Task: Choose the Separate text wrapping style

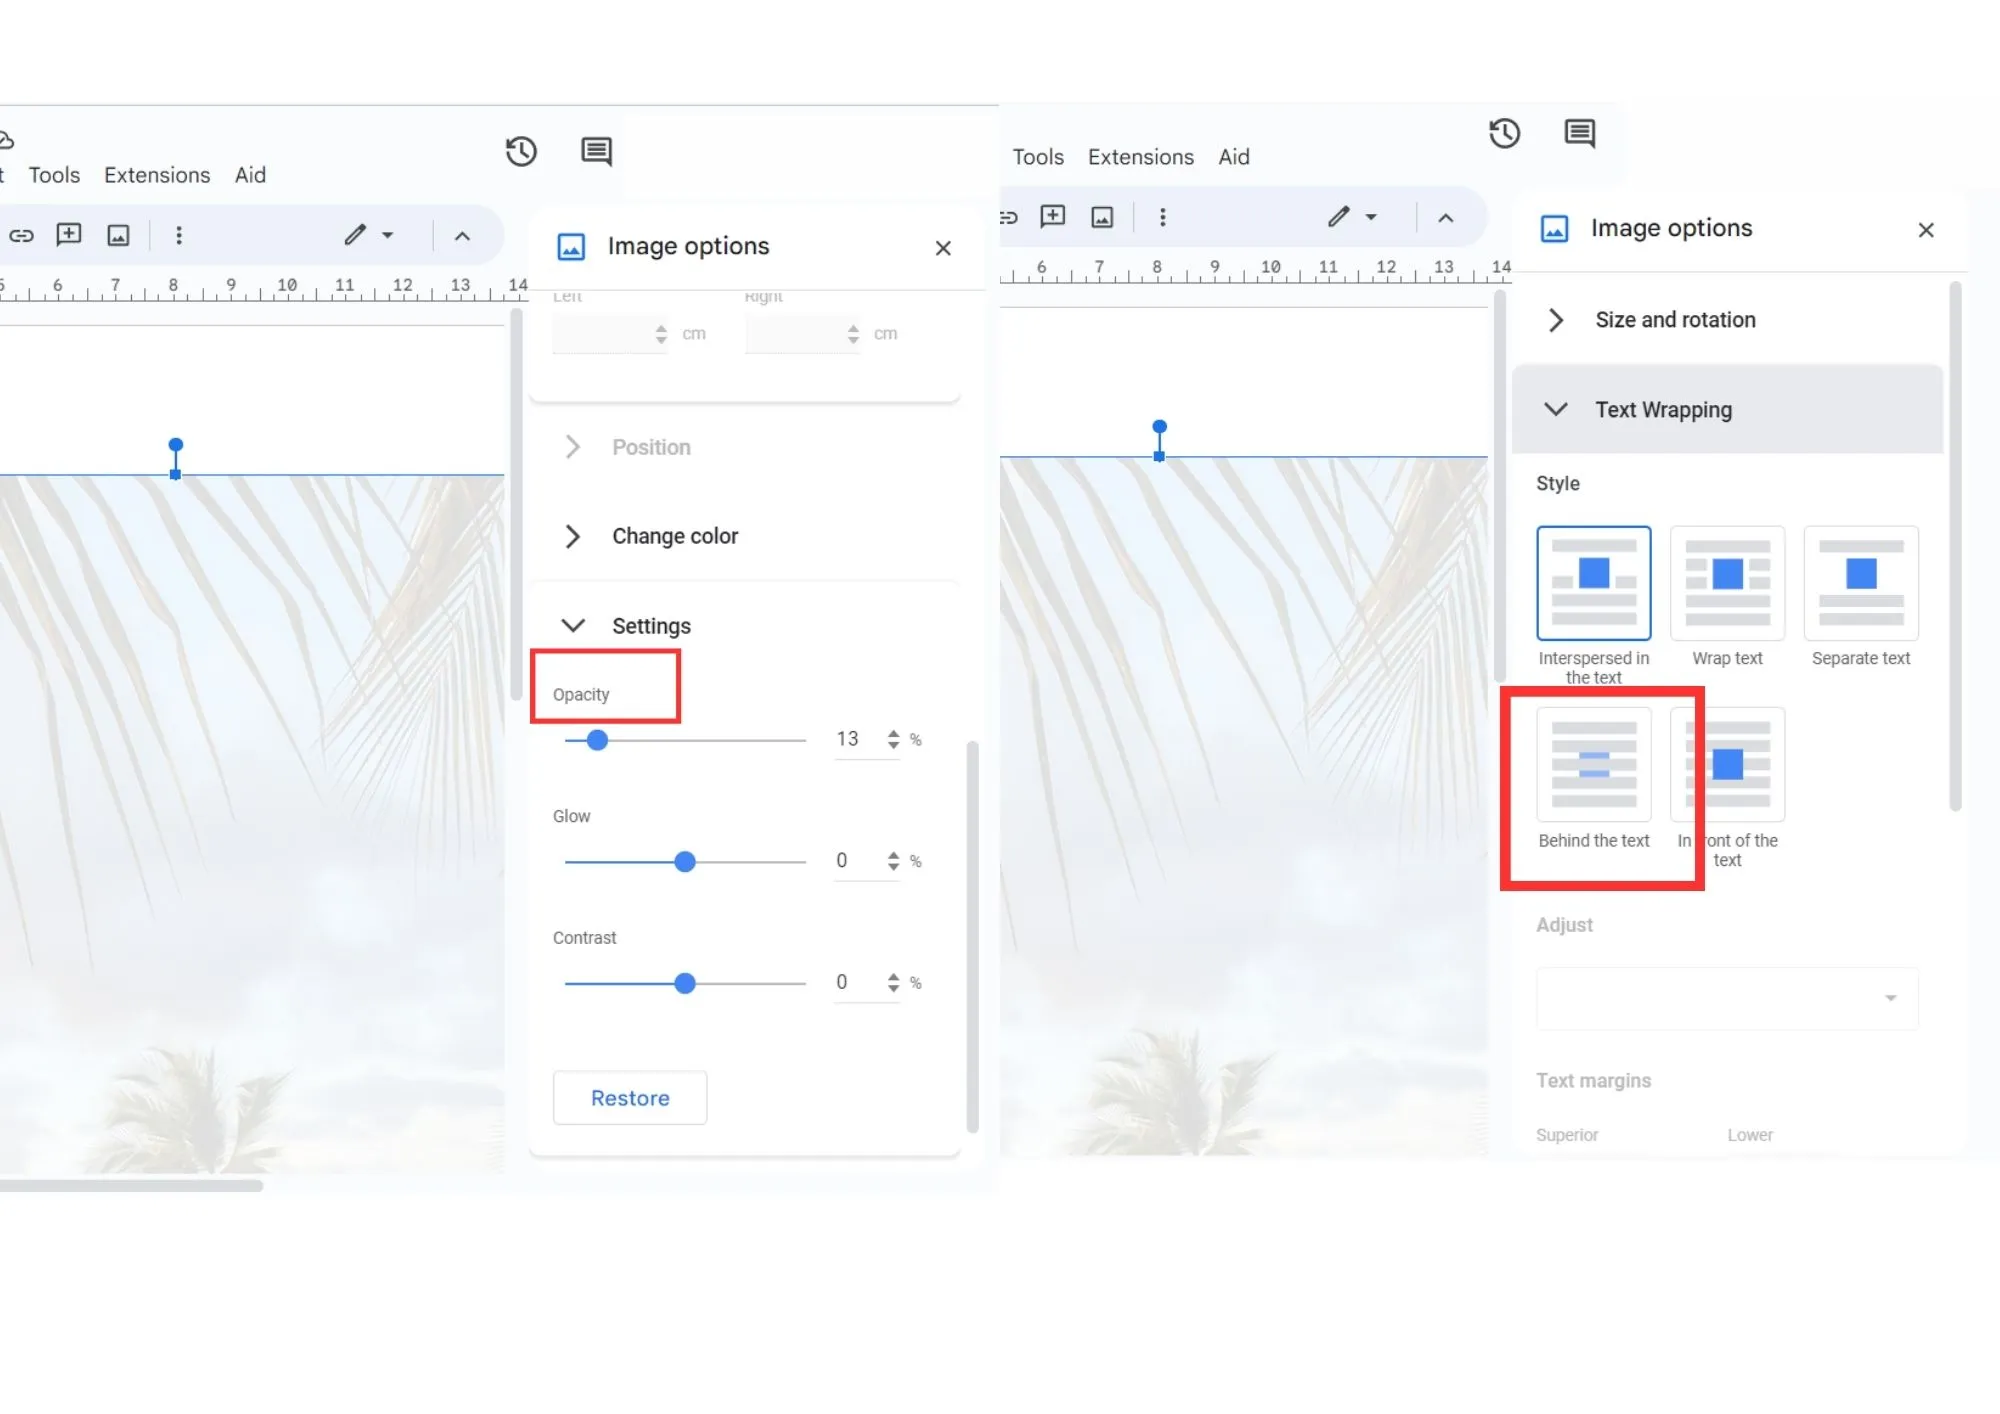Action: tap(1860, 583)
